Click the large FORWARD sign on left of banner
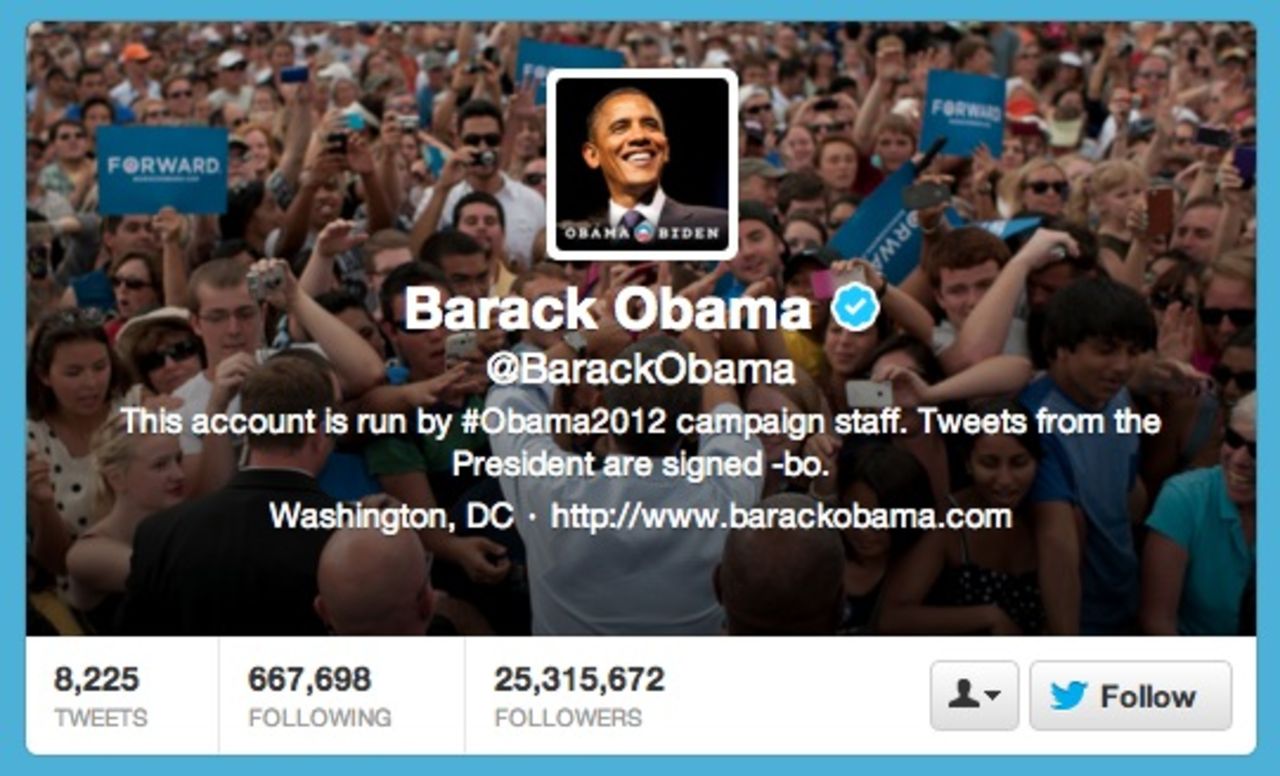The width and height of the screenshot is (1280, 776). click(161, 169)
